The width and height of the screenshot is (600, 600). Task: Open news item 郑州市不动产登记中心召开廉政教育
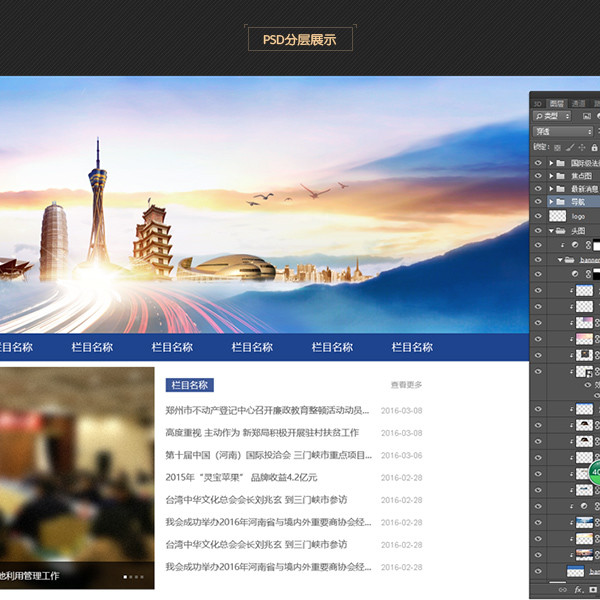tap(267, 411)
